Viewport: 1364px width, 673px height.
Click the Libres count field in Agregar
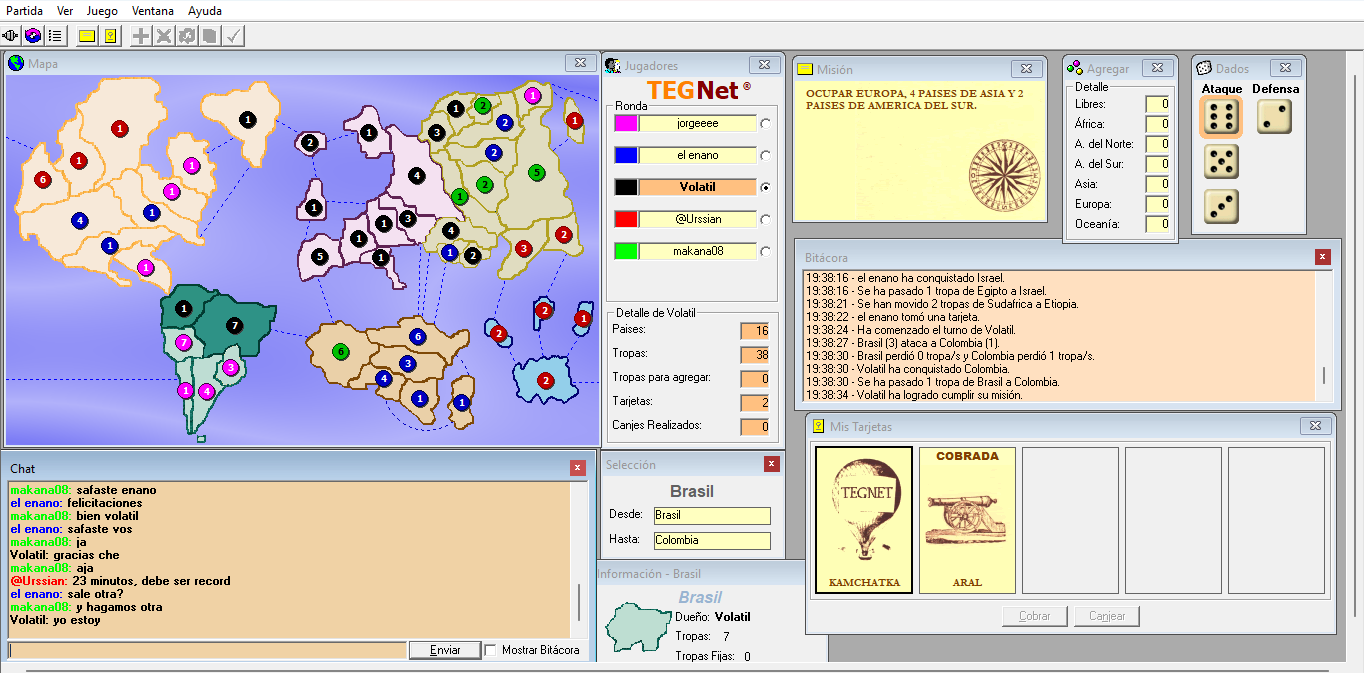click(x=1158, y=104)
